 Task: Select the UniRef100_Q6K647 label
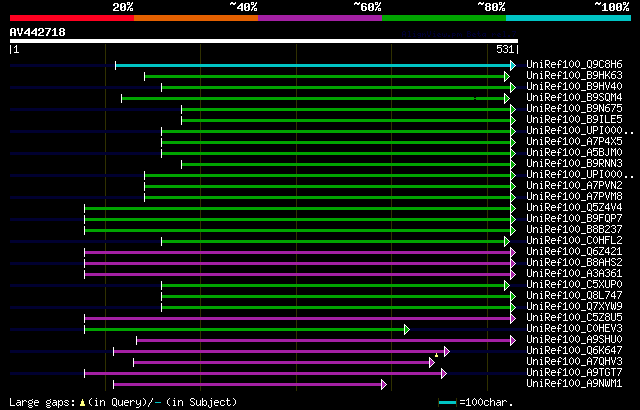574,351
